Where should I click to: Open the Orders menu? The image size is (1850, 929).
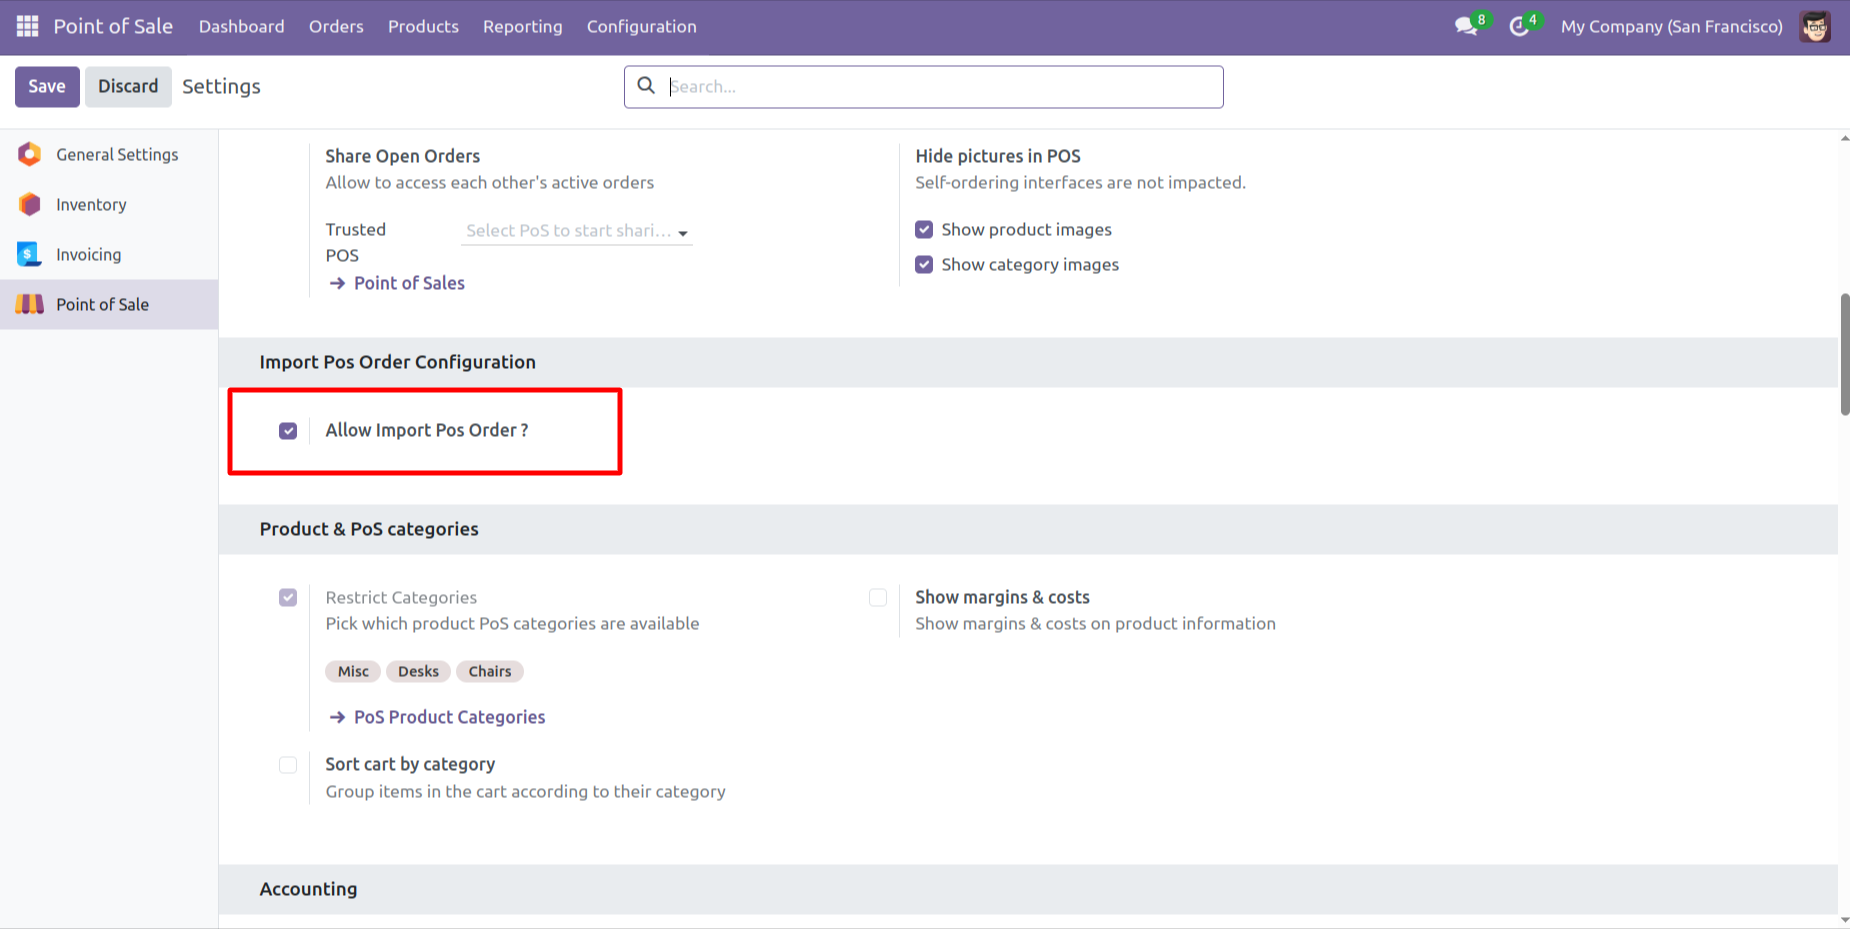pyautogui.click(x=336, y=26)
